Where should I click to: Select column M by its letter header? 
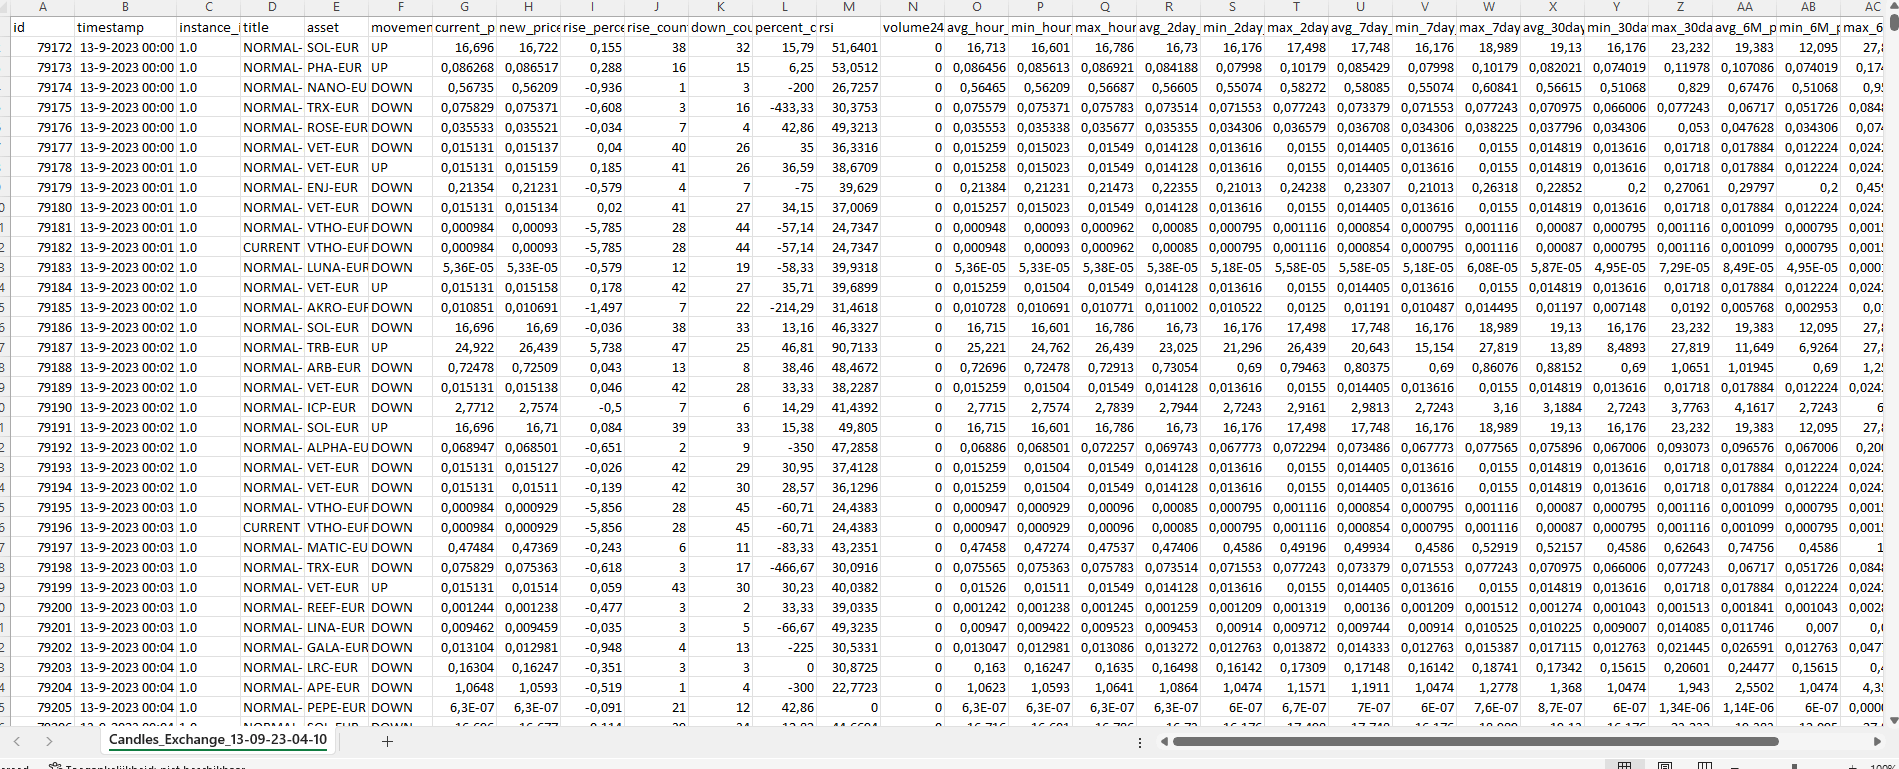pyautogui.click(x=848, y=7)
